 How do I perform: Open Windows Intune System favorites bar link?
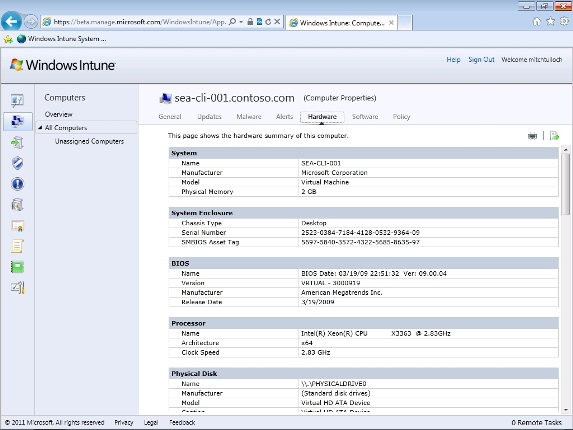click(x=62, y=39)
